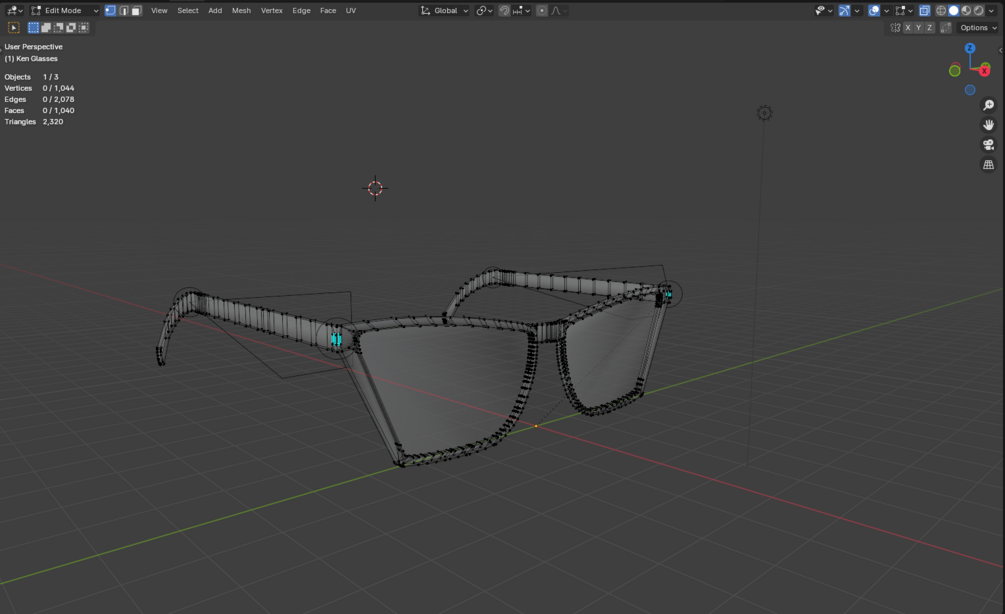
Task: Click the Z axis on navigation gizmo
Action: click(970, 48)
